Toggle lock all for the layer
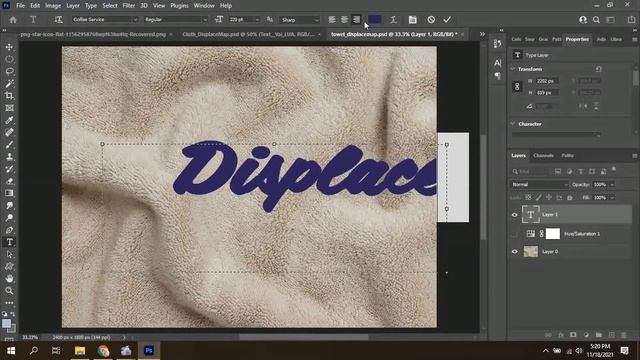 point(569,198)
